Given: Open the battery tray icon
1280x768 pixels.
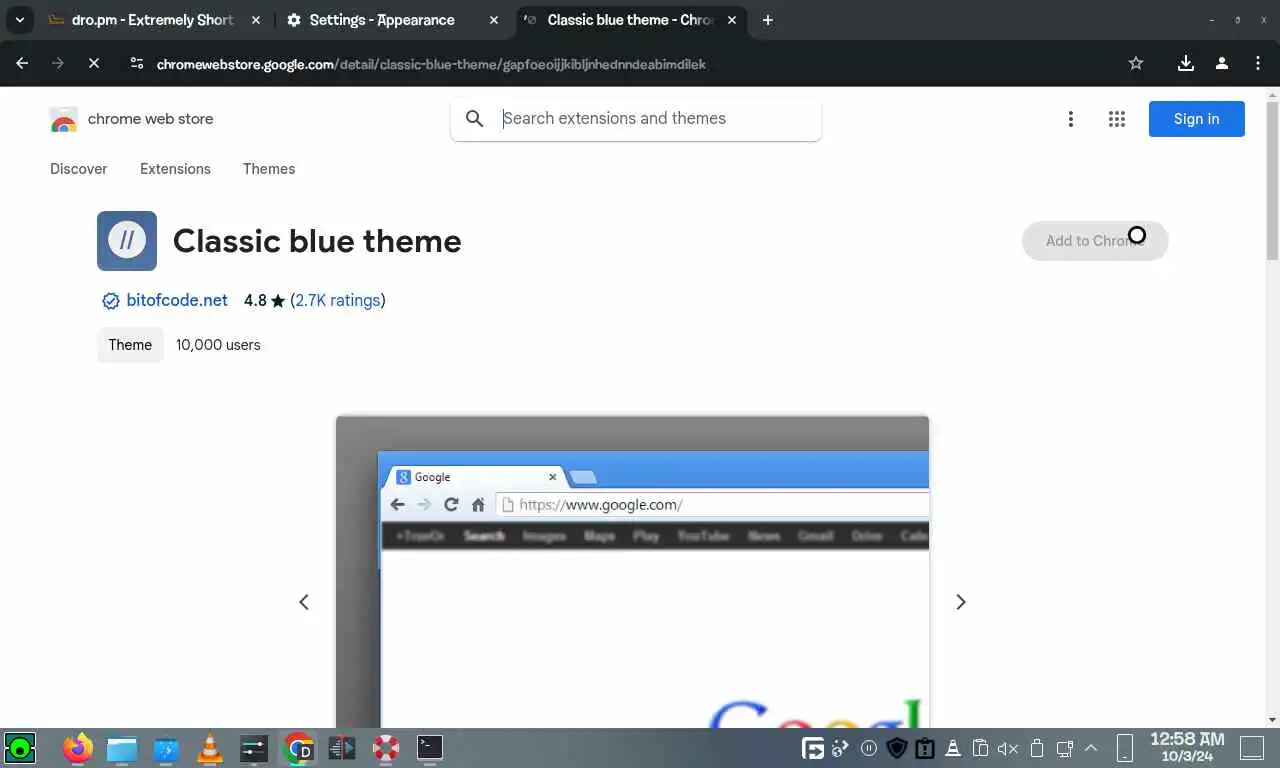Looking at the screenshot, I should (x=1037, y=748).
